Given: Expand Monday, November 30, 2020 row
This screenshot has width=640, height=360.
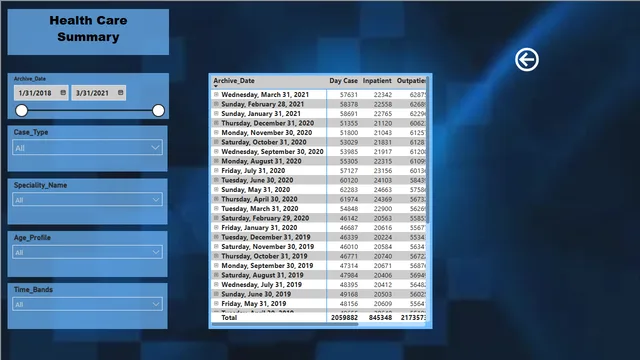Looking at the screenshot, I should (216, 132).
